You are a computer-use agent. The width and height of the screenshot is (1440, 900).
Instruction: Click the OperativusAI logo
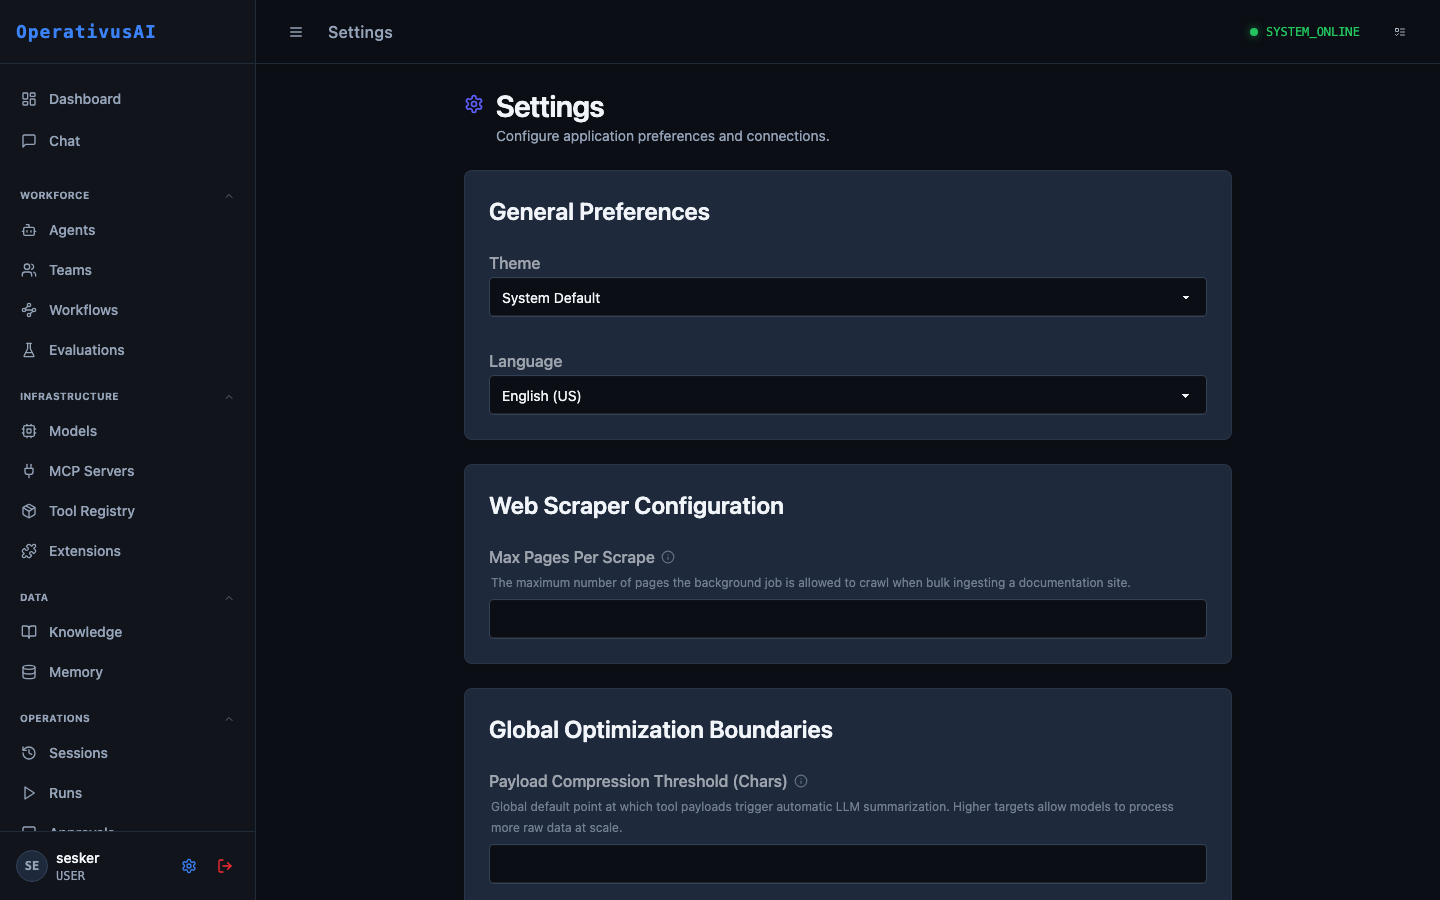[86, 32]
